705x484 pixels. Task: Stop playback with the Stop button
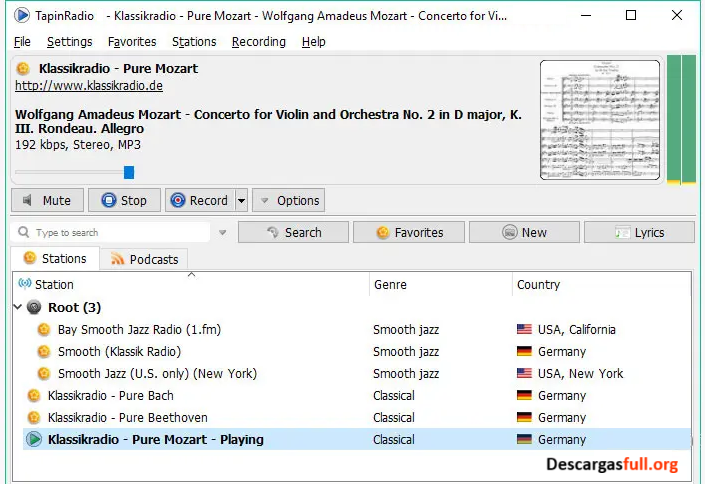[x=125, y=200]
